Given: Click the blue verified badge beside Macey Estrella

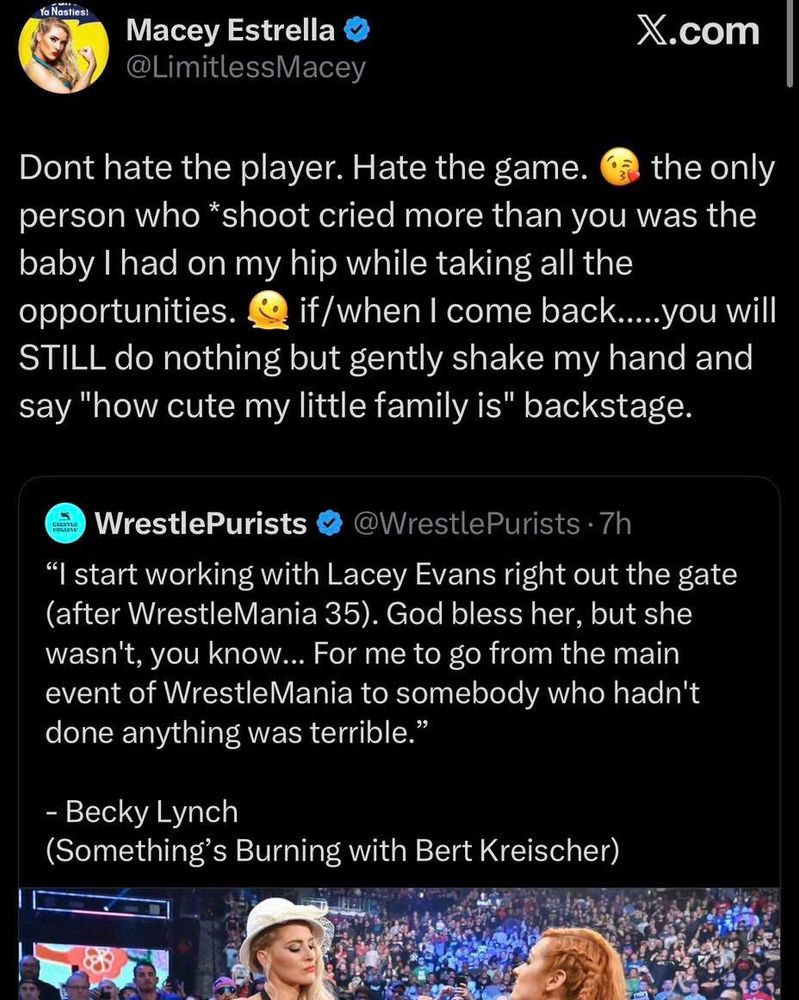Looking at the screenshot, I should click(357, 31).
